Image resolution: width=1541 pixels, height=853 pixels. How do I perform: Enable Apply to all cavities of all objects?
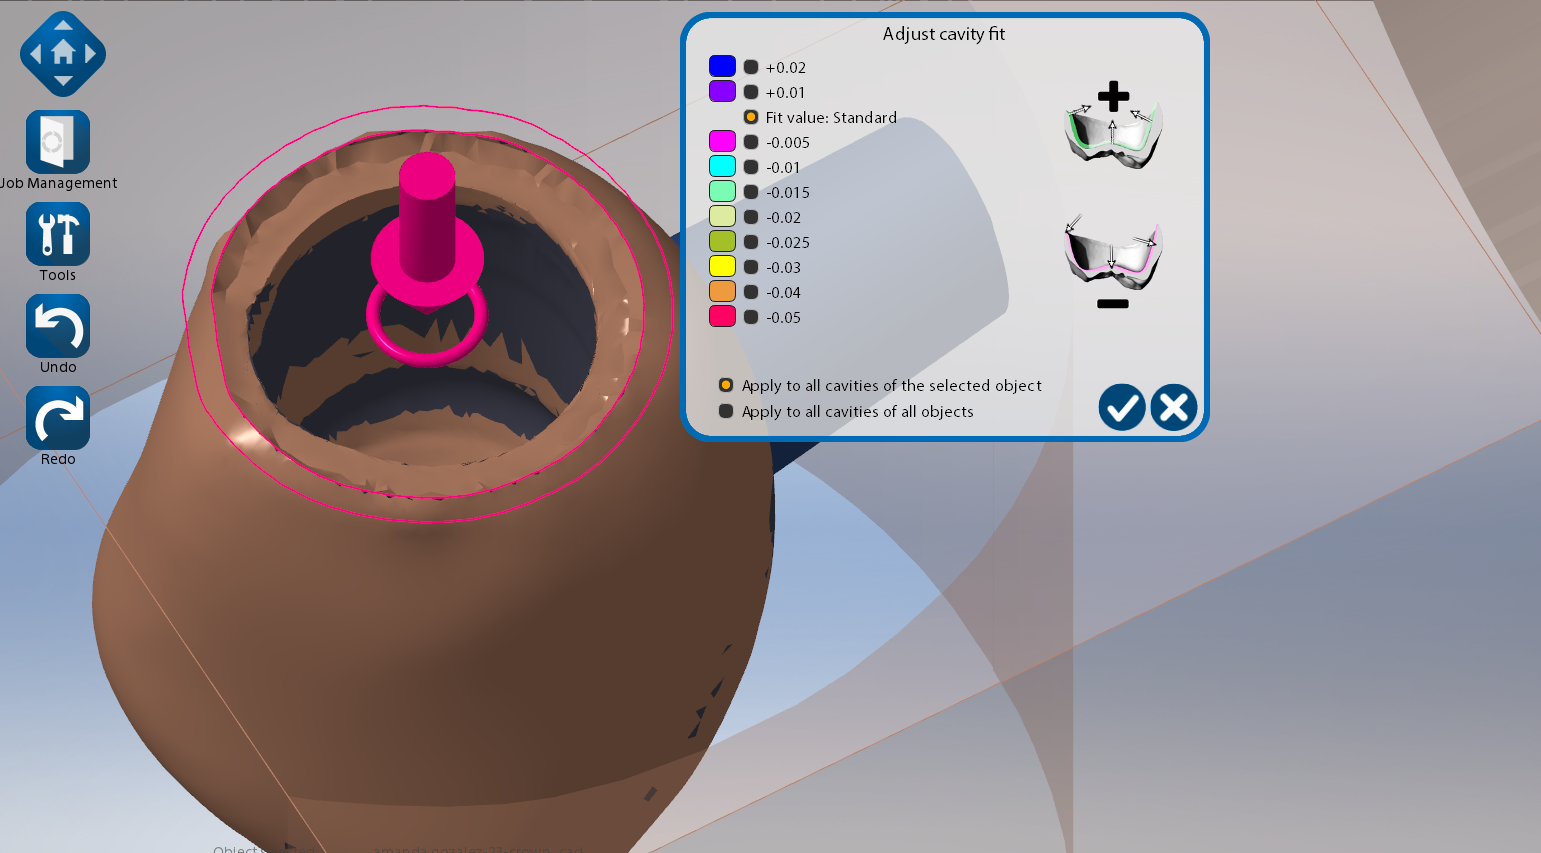coord(726,411)
